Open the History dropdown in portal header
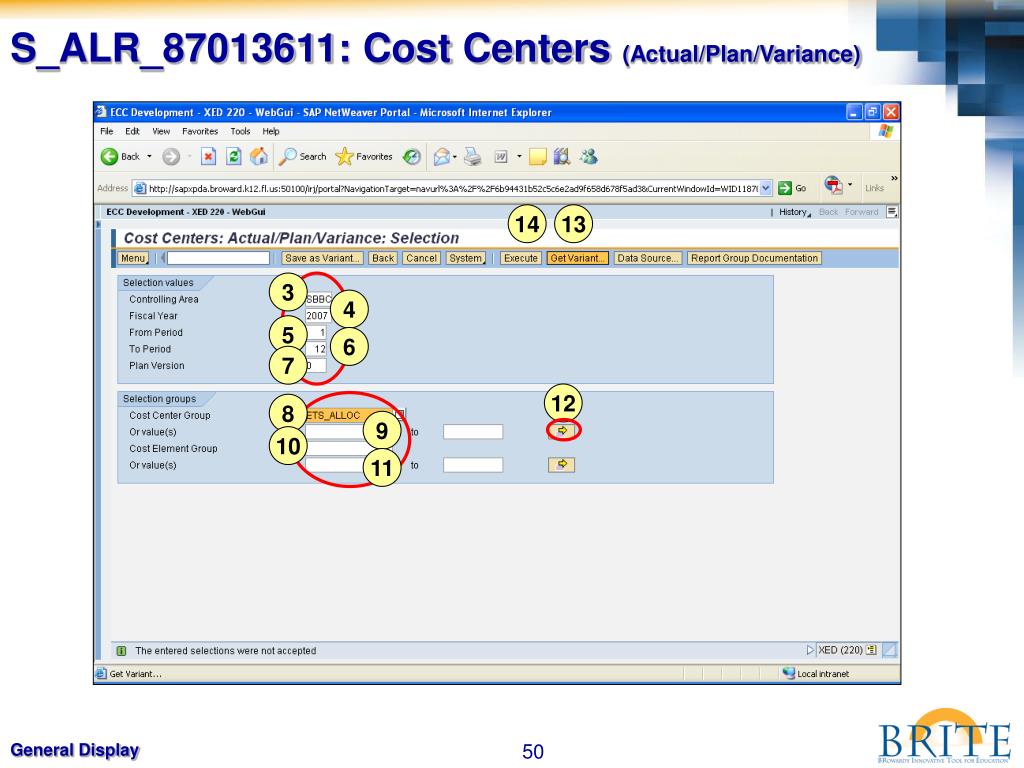1024x768 pixels. coord(795,212)
